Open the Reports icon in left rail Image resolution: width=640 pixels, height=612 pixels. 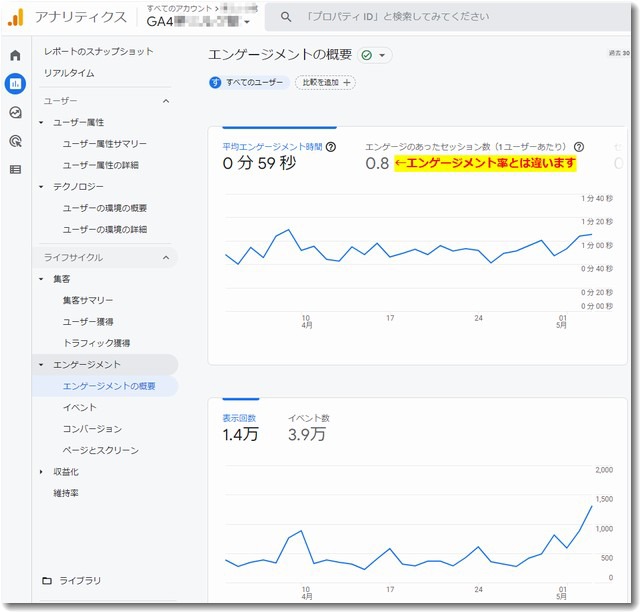tap(15, 84)
